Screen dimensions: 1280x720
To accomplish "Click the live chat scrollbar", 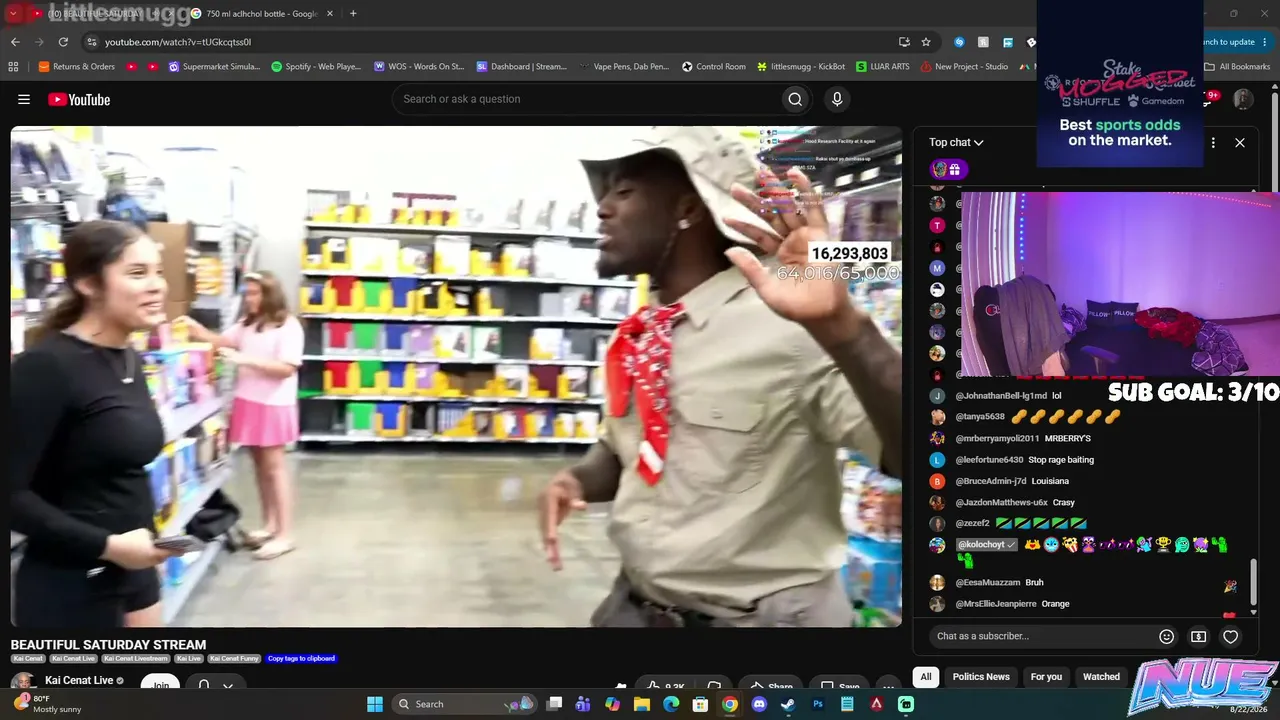I will (1253, 580).
